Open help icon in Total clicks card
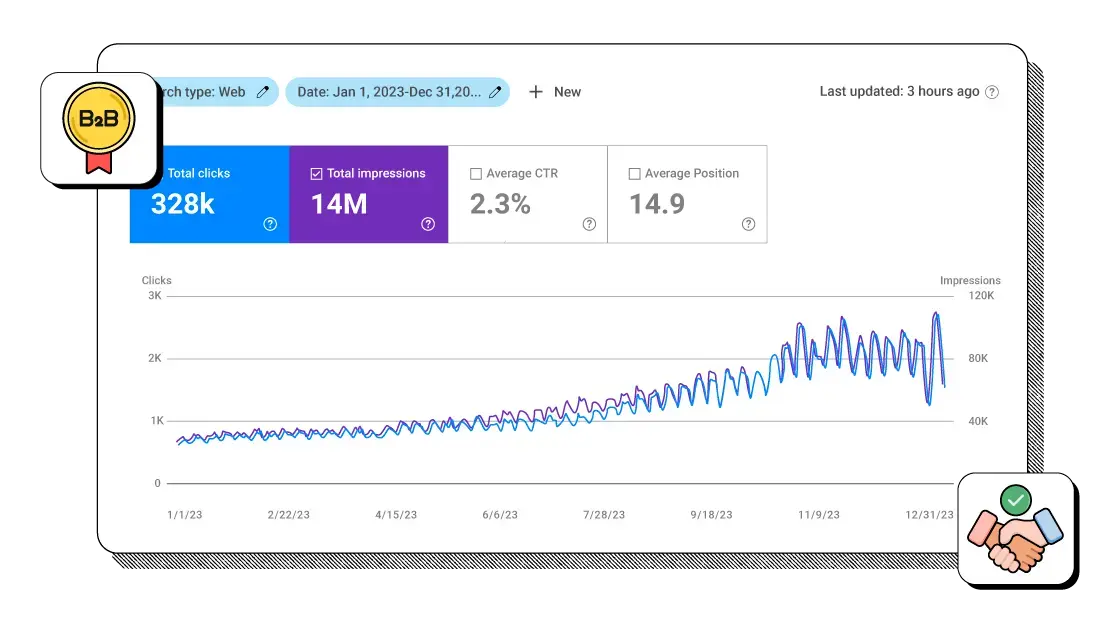The height and width of the screenshot is (633, 1120). [270, 224]
